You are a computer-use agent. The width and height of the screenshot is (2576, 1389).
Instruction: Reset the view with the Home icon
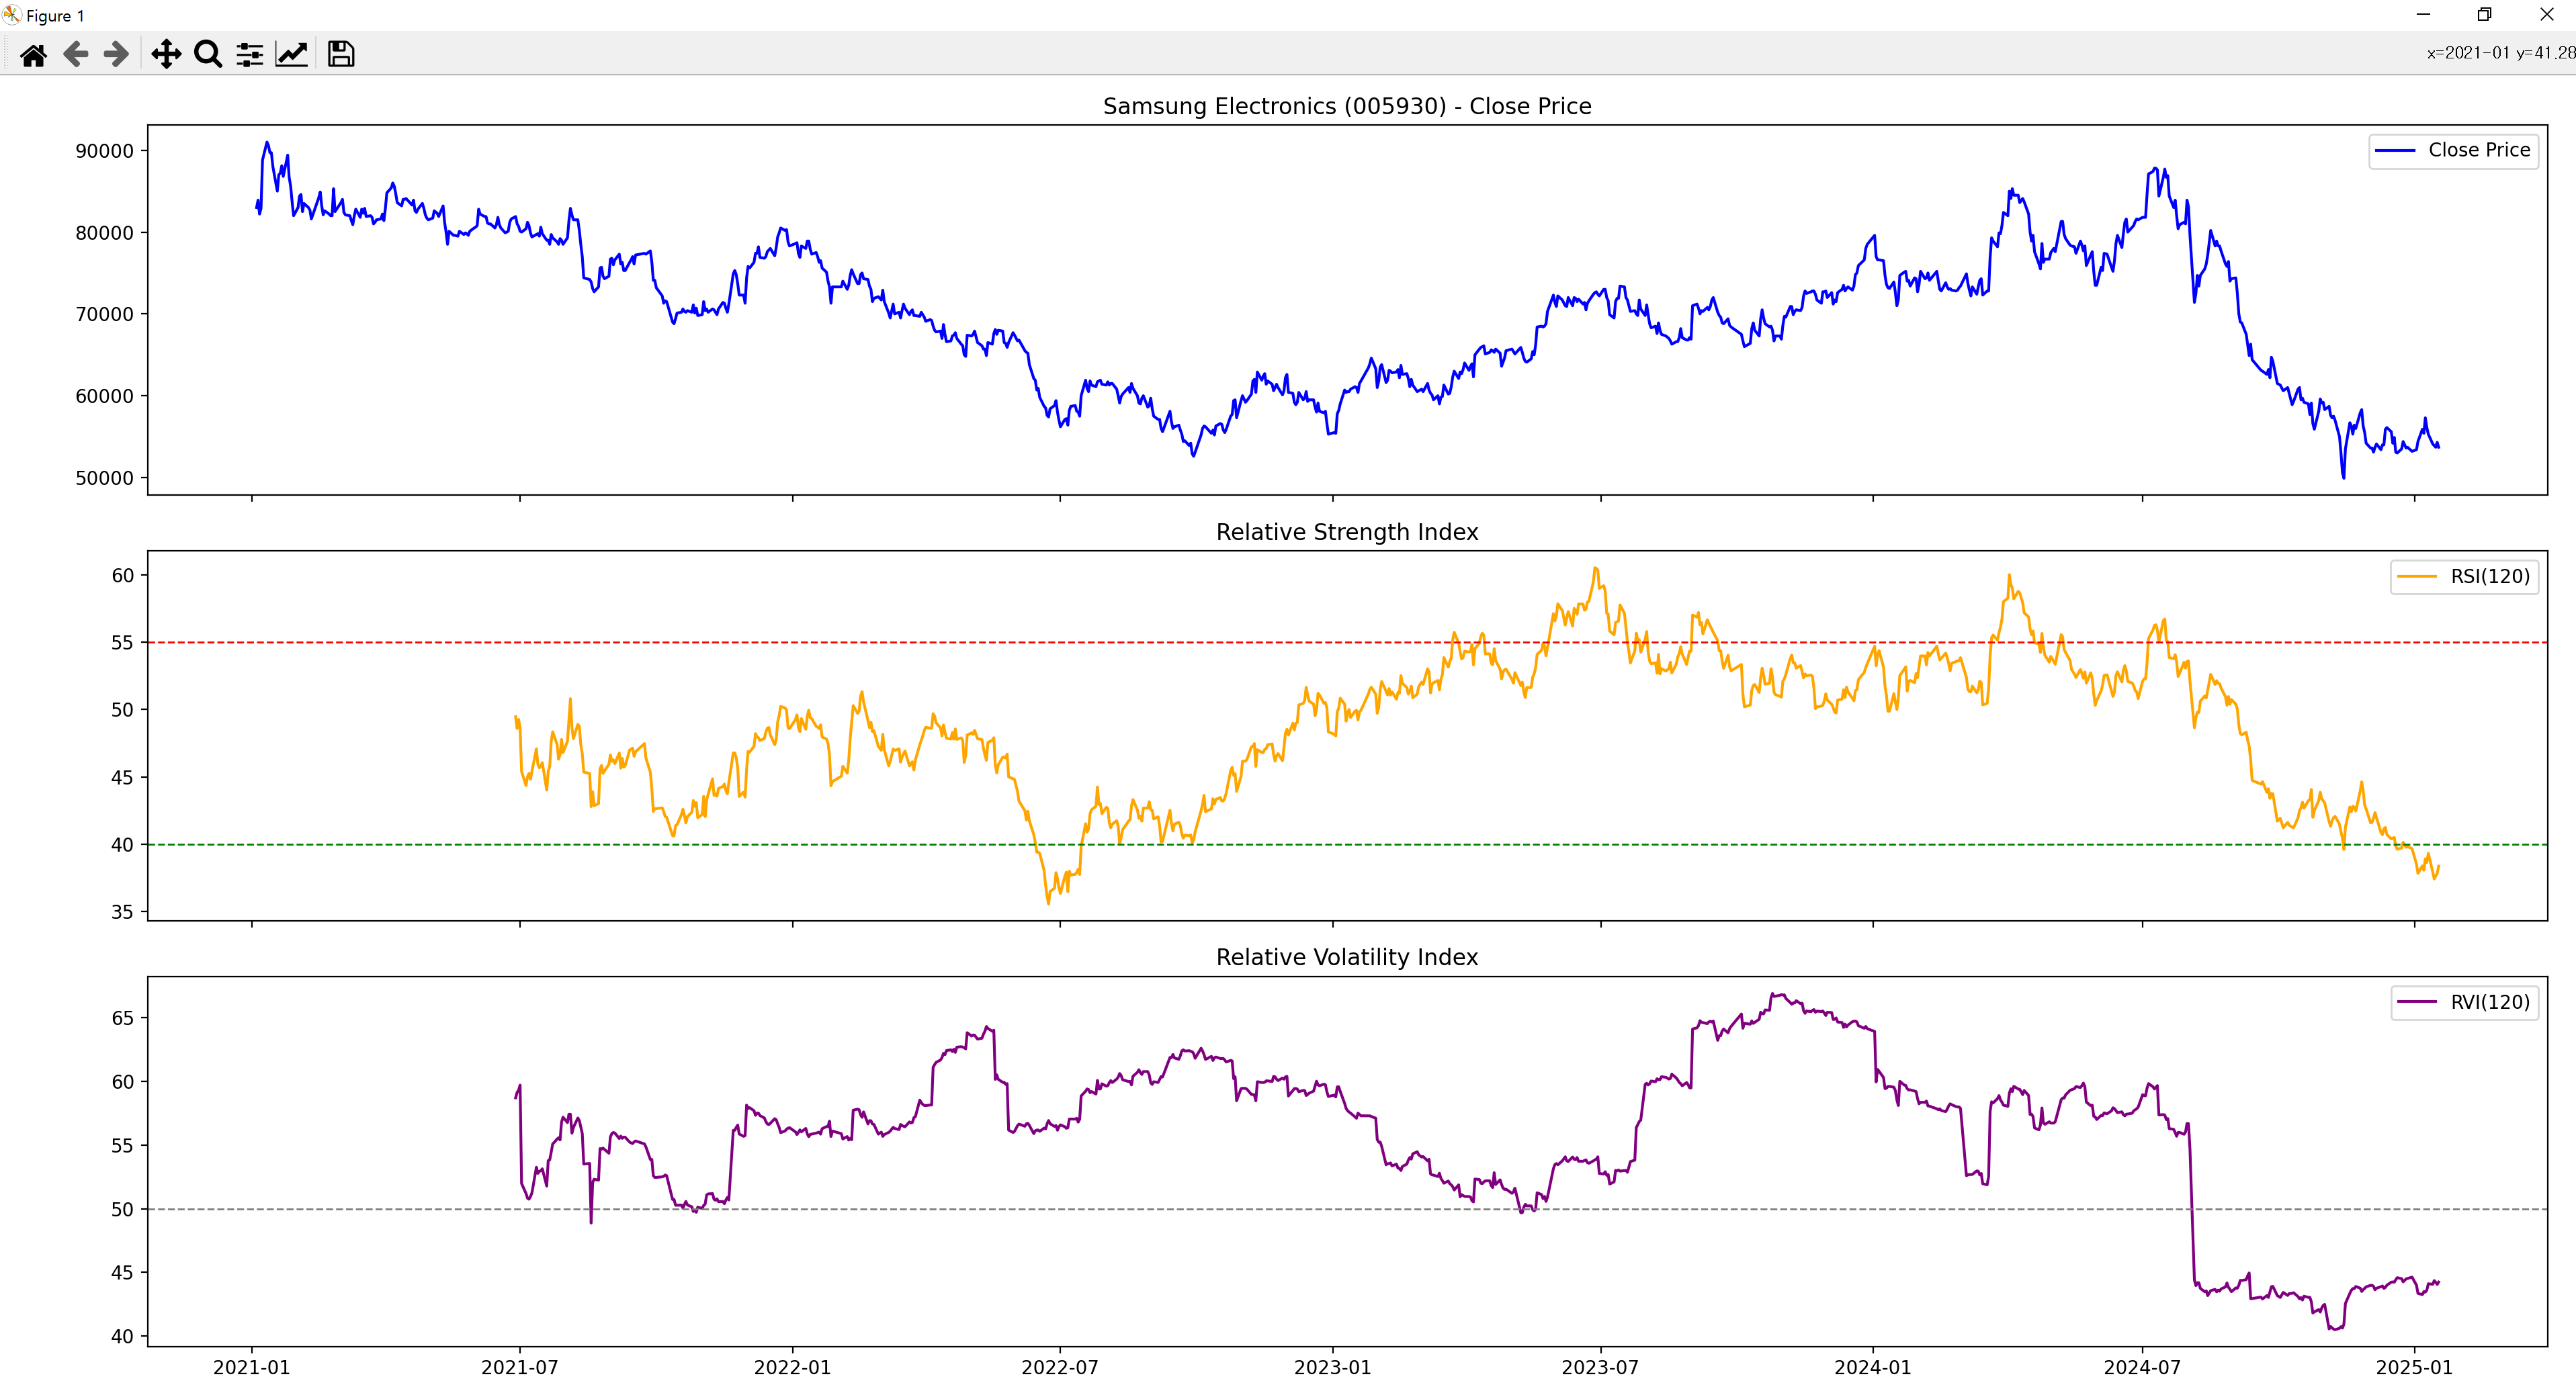tap(33, 54)
